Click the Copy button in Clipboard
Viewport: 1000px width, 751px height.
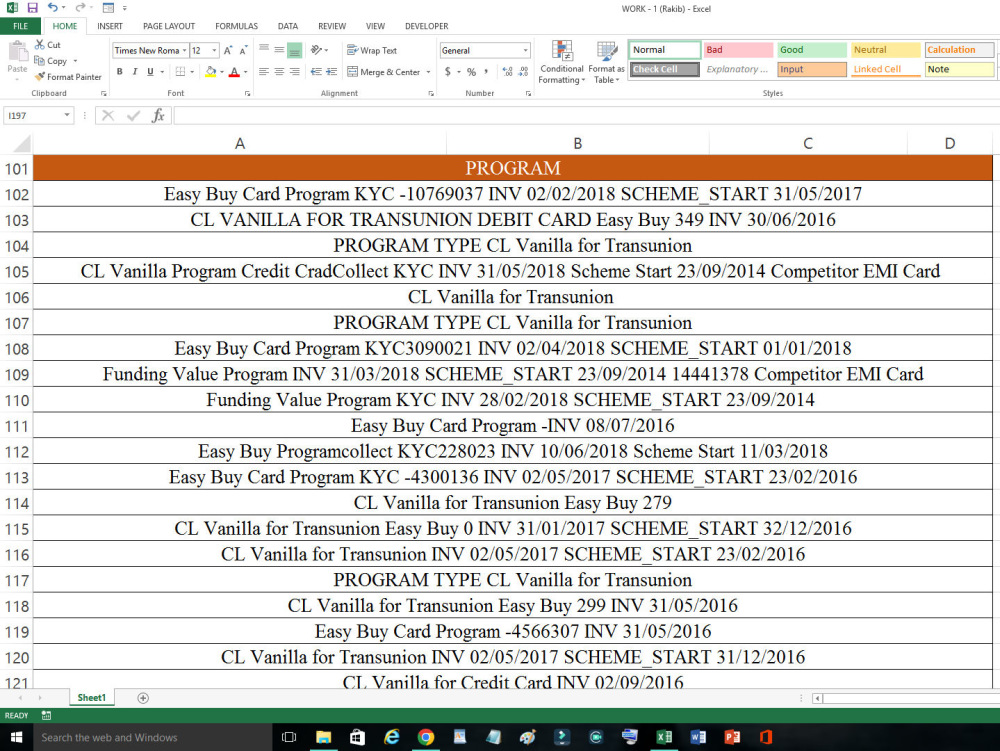click(51, 61)
